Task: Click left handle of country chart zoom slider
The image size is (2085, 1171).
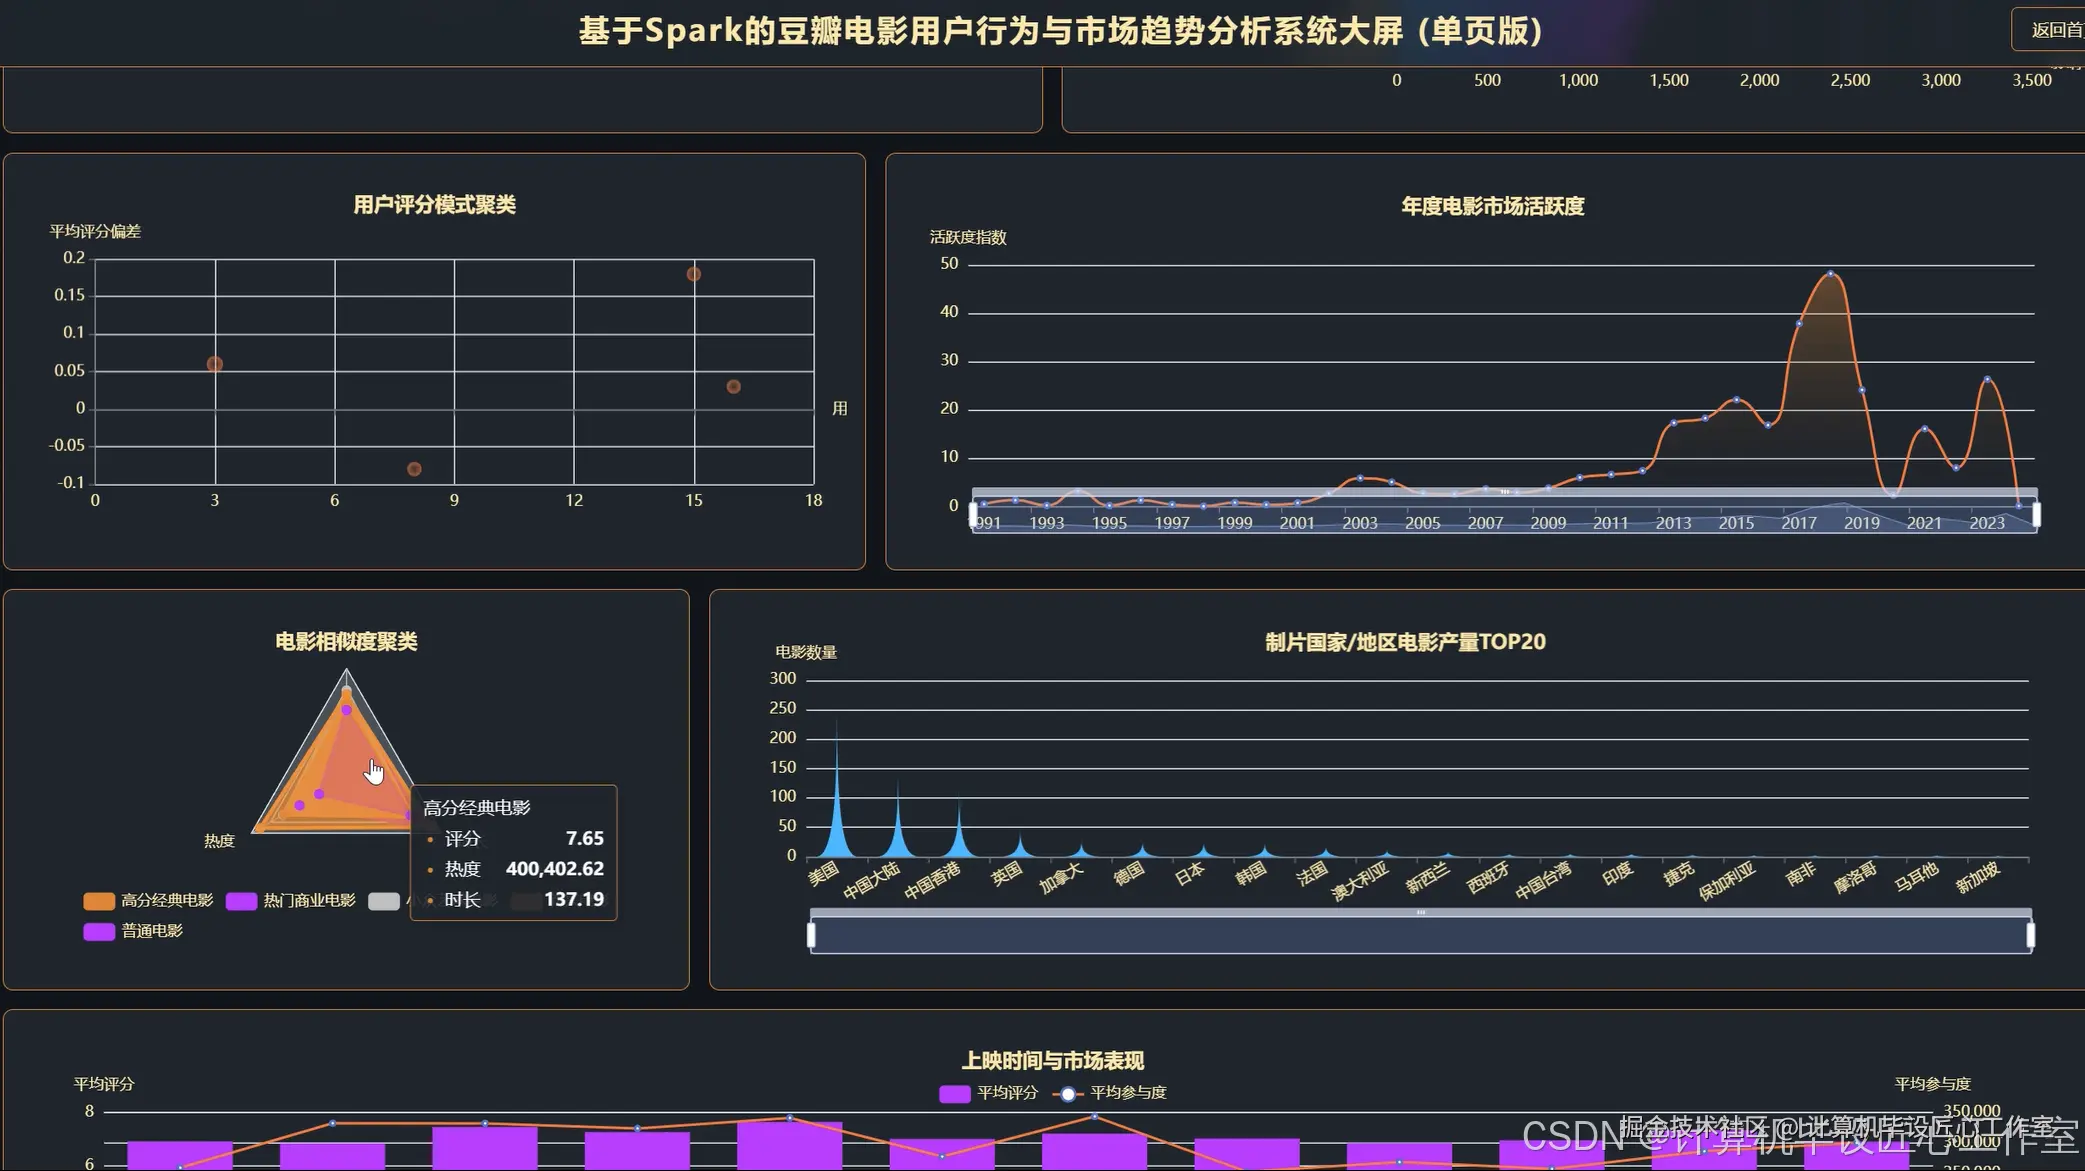Action: 811,935
